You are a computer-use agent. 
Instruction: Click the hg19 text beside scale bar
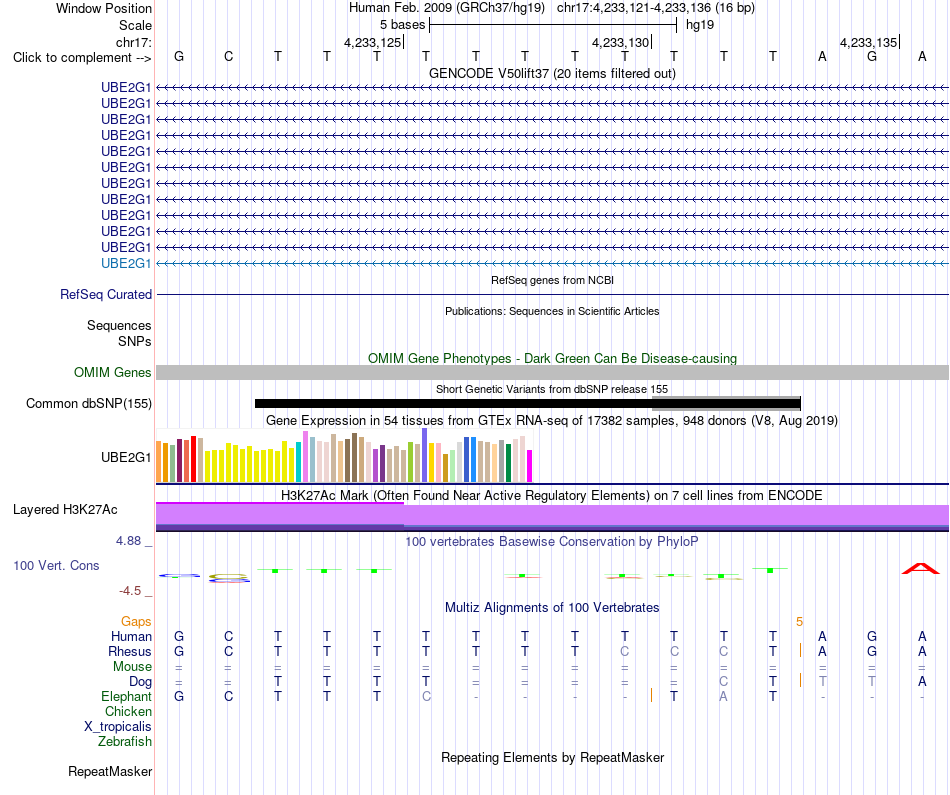tap(700, 25)
